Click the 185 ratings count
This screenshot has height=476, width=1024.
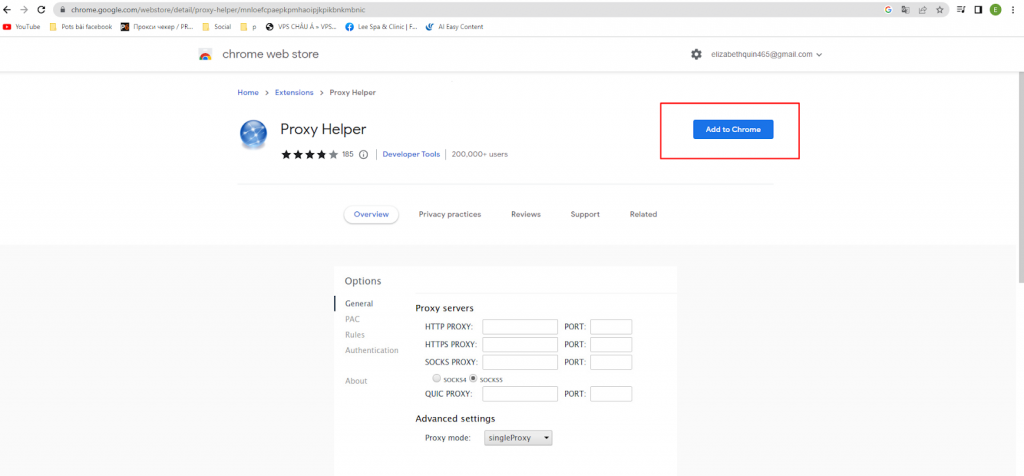pos(347,155)
